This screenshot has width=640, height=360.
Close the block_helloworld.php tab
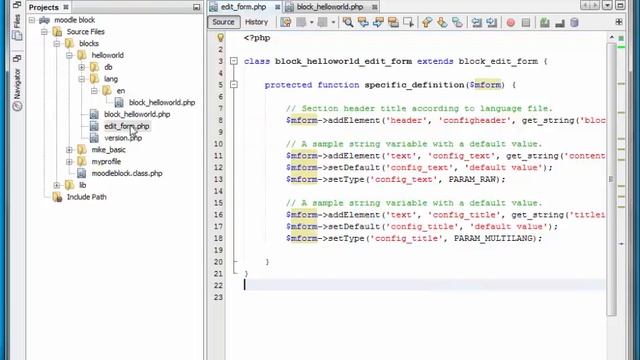click(x=375, y=7)
